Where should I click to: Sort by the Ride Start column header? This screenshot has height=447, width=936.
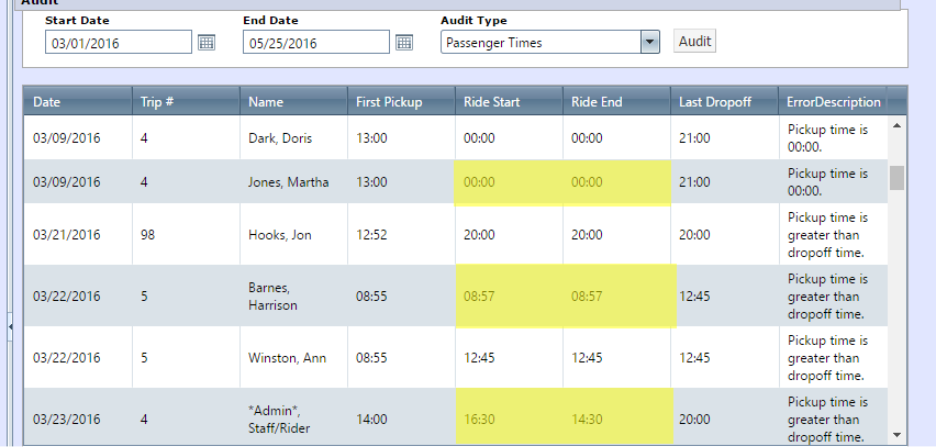[508, 101]
